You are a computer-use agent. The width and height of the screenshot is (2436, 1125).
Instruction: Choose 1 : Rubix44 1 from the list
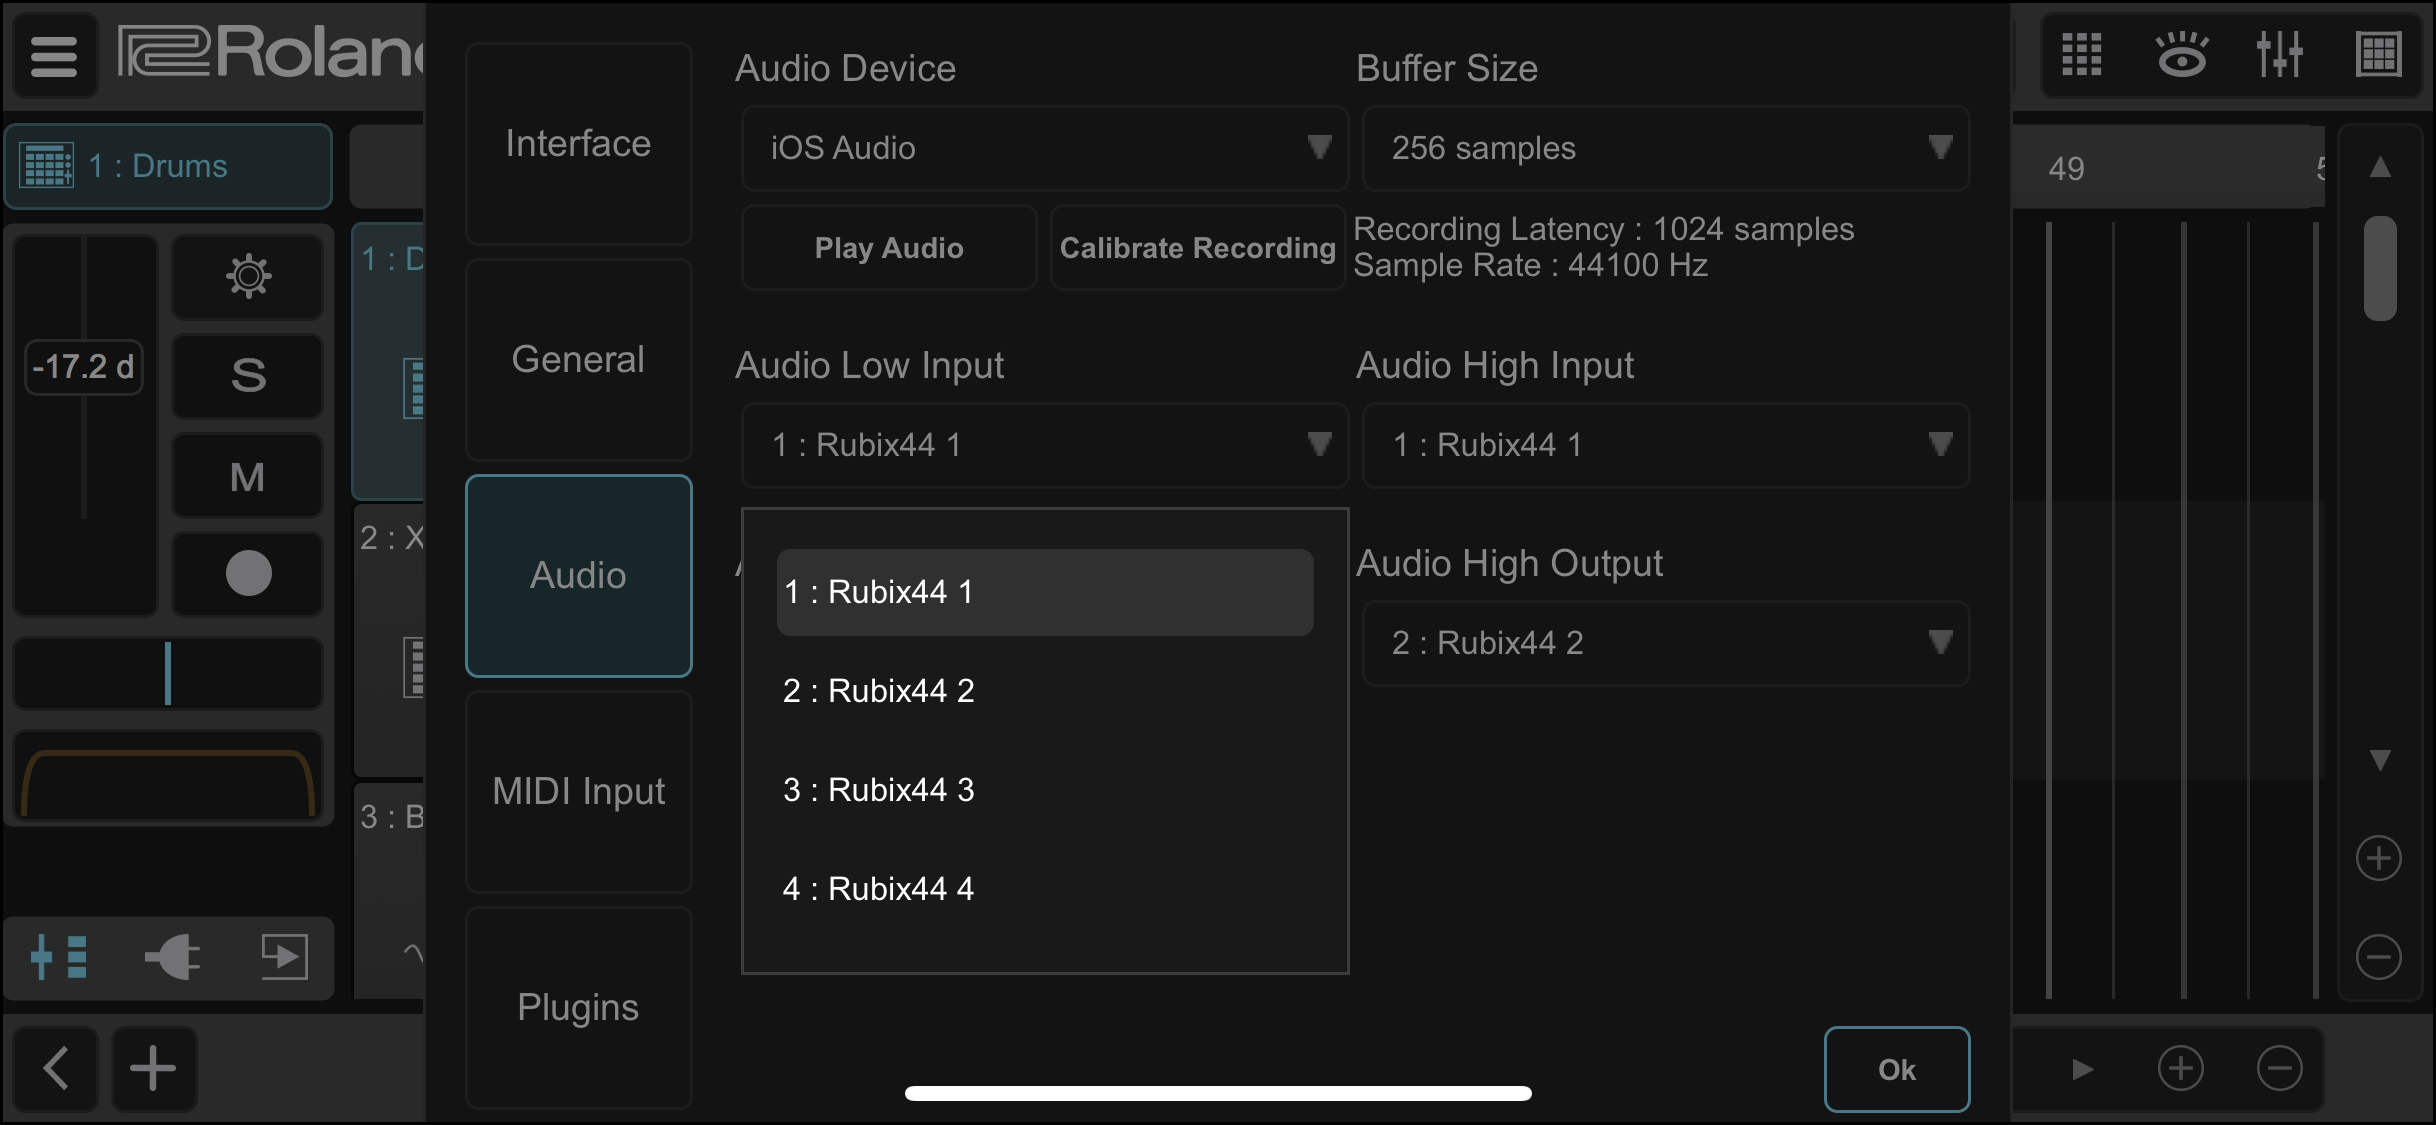(x=1045, y=592)
